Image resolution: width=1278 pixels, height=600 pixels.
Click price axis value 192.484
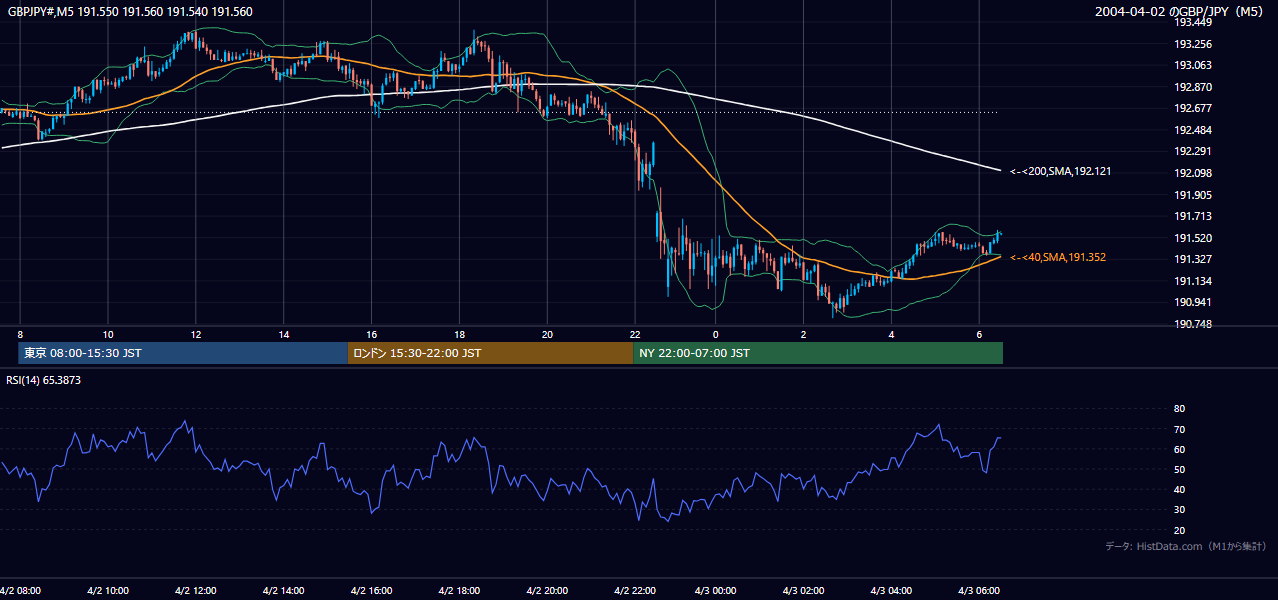click(x=1192, y=130)
